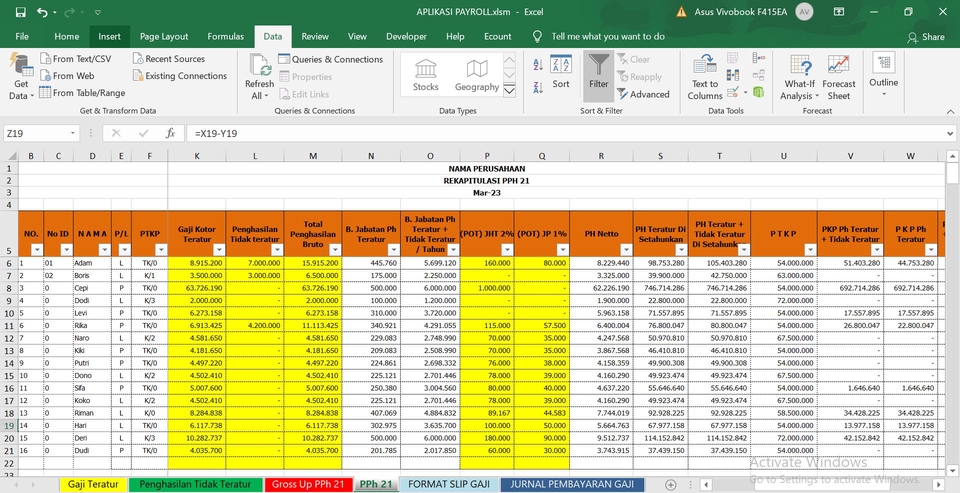Click Customize Quick Access Toolbar arrow
Image resolution: width=960 pixels, height=493 pixels.
97,12
